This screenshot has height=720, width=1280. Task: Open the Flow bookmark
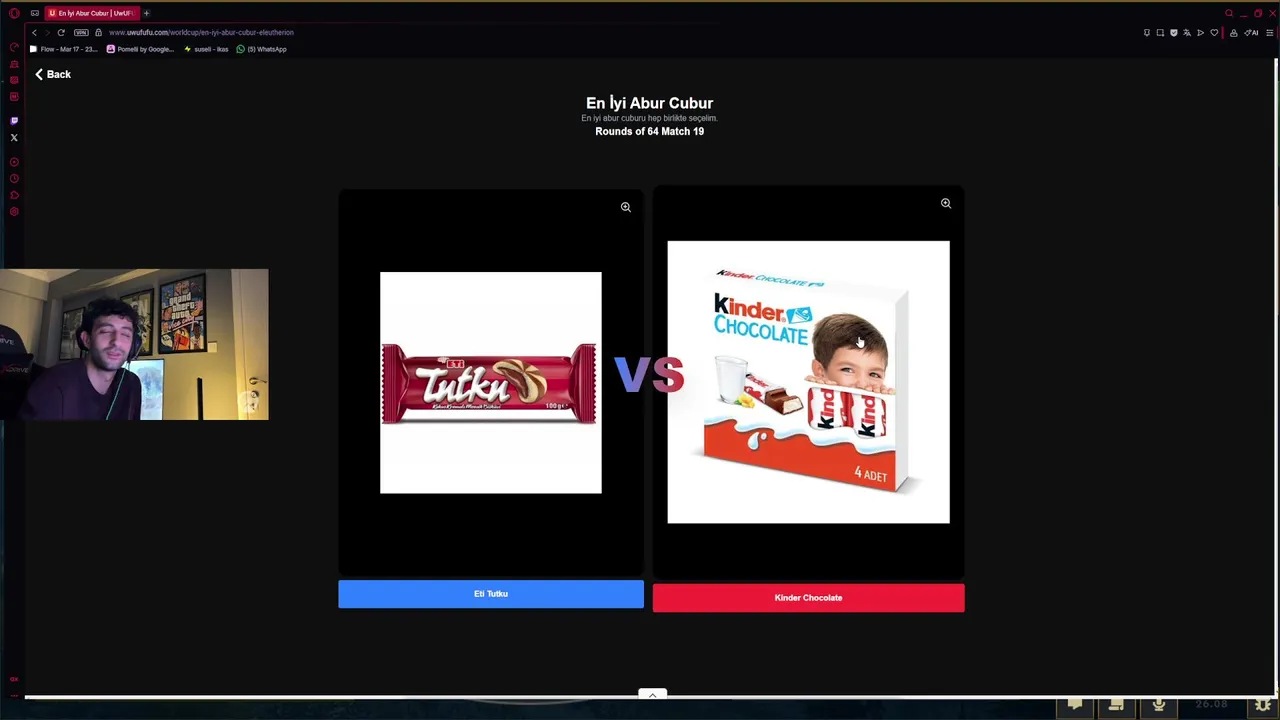pyautogui.click(x=64, y=49)
